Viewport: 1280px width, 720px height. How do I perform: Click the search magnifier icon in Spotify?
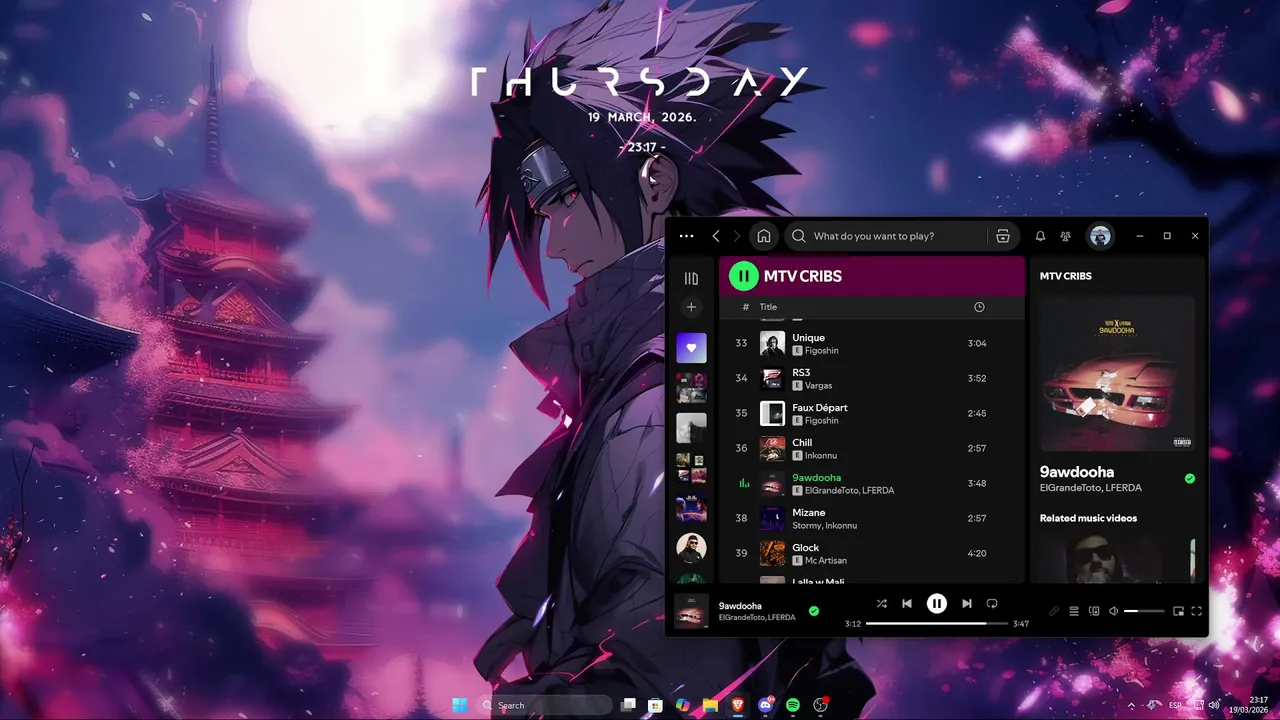click(798, 236)
